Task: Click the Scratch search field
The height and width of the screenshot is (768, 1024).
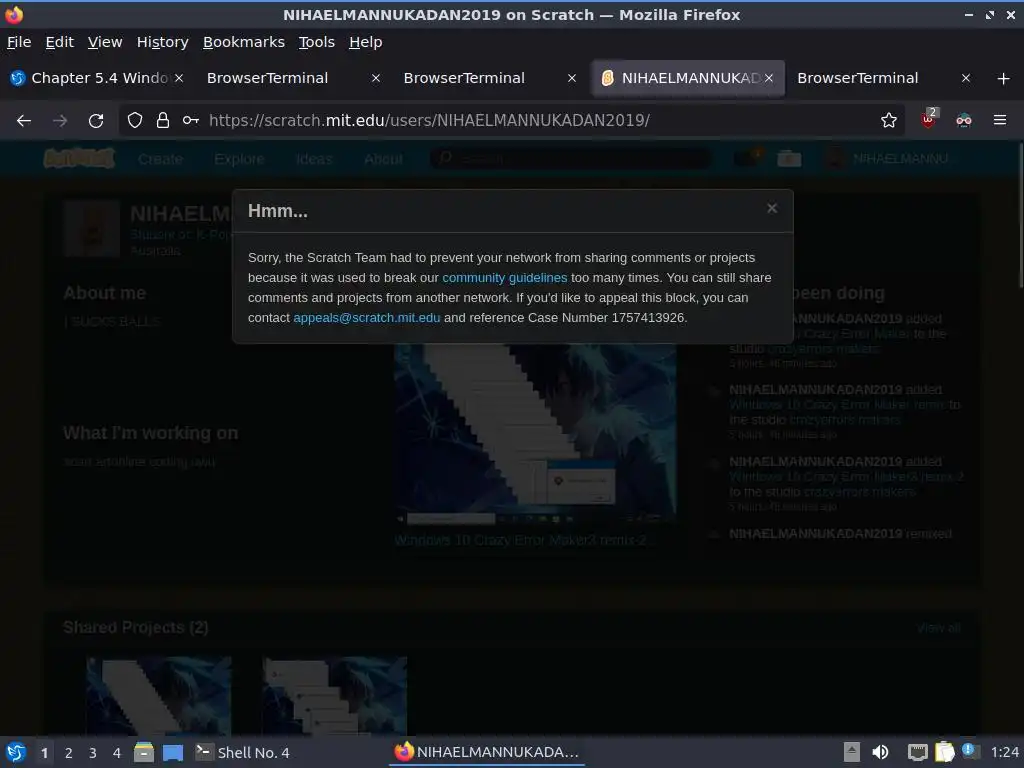Action: pyautogui.click(x=571, y=159)
